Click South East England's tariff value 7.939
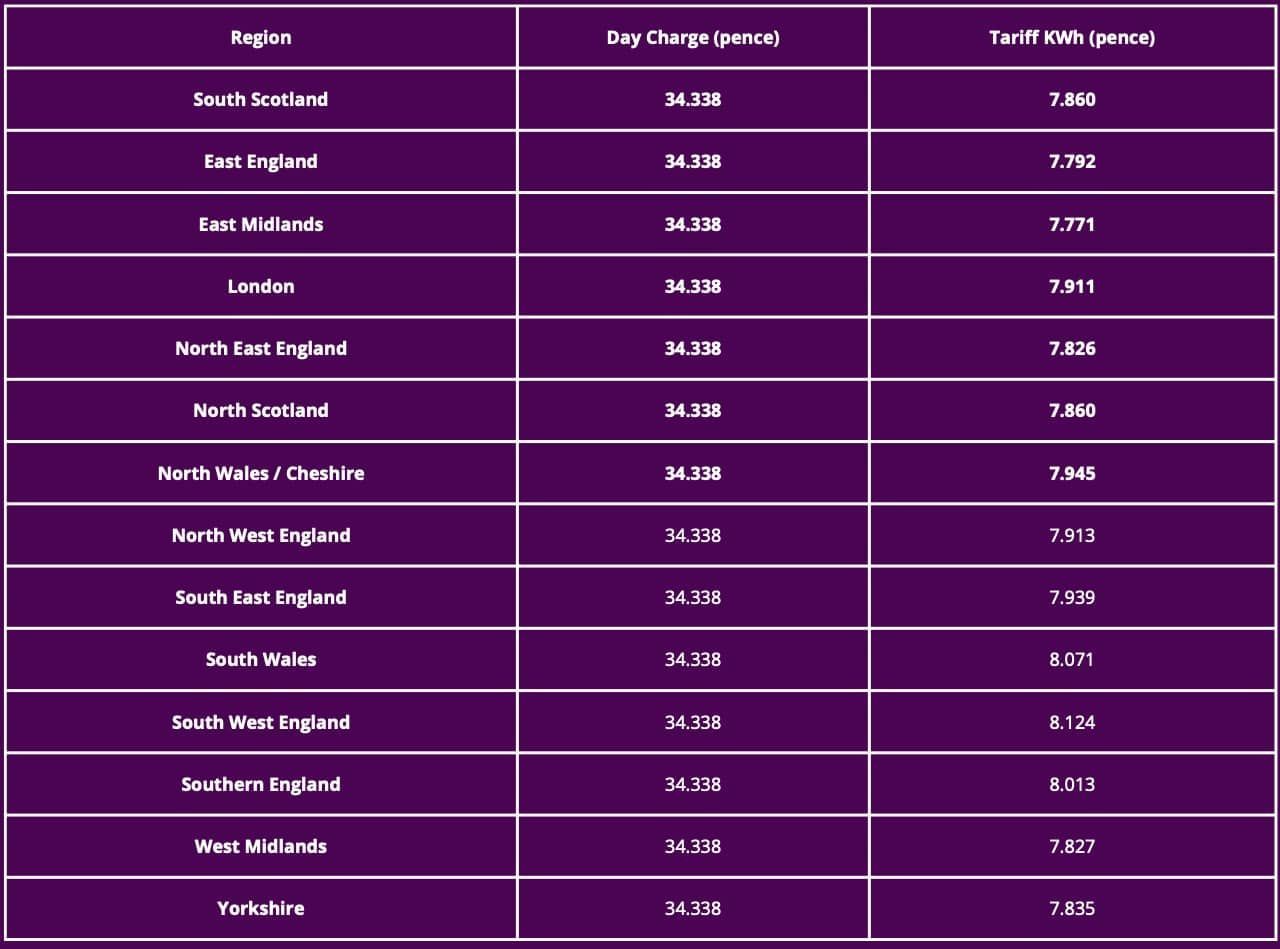 tap(1072, 598)
